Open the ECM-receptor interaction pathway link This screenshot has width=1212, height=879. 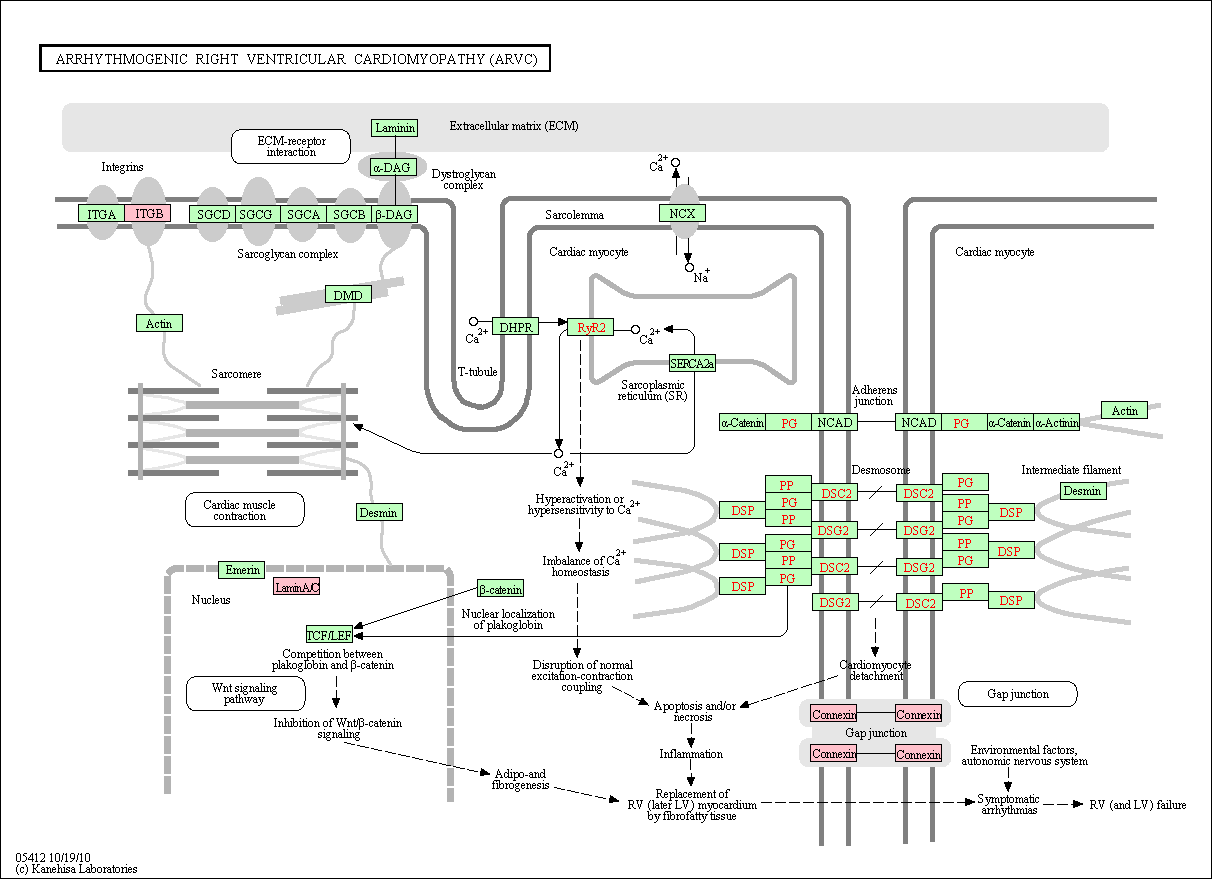[291, 146]
